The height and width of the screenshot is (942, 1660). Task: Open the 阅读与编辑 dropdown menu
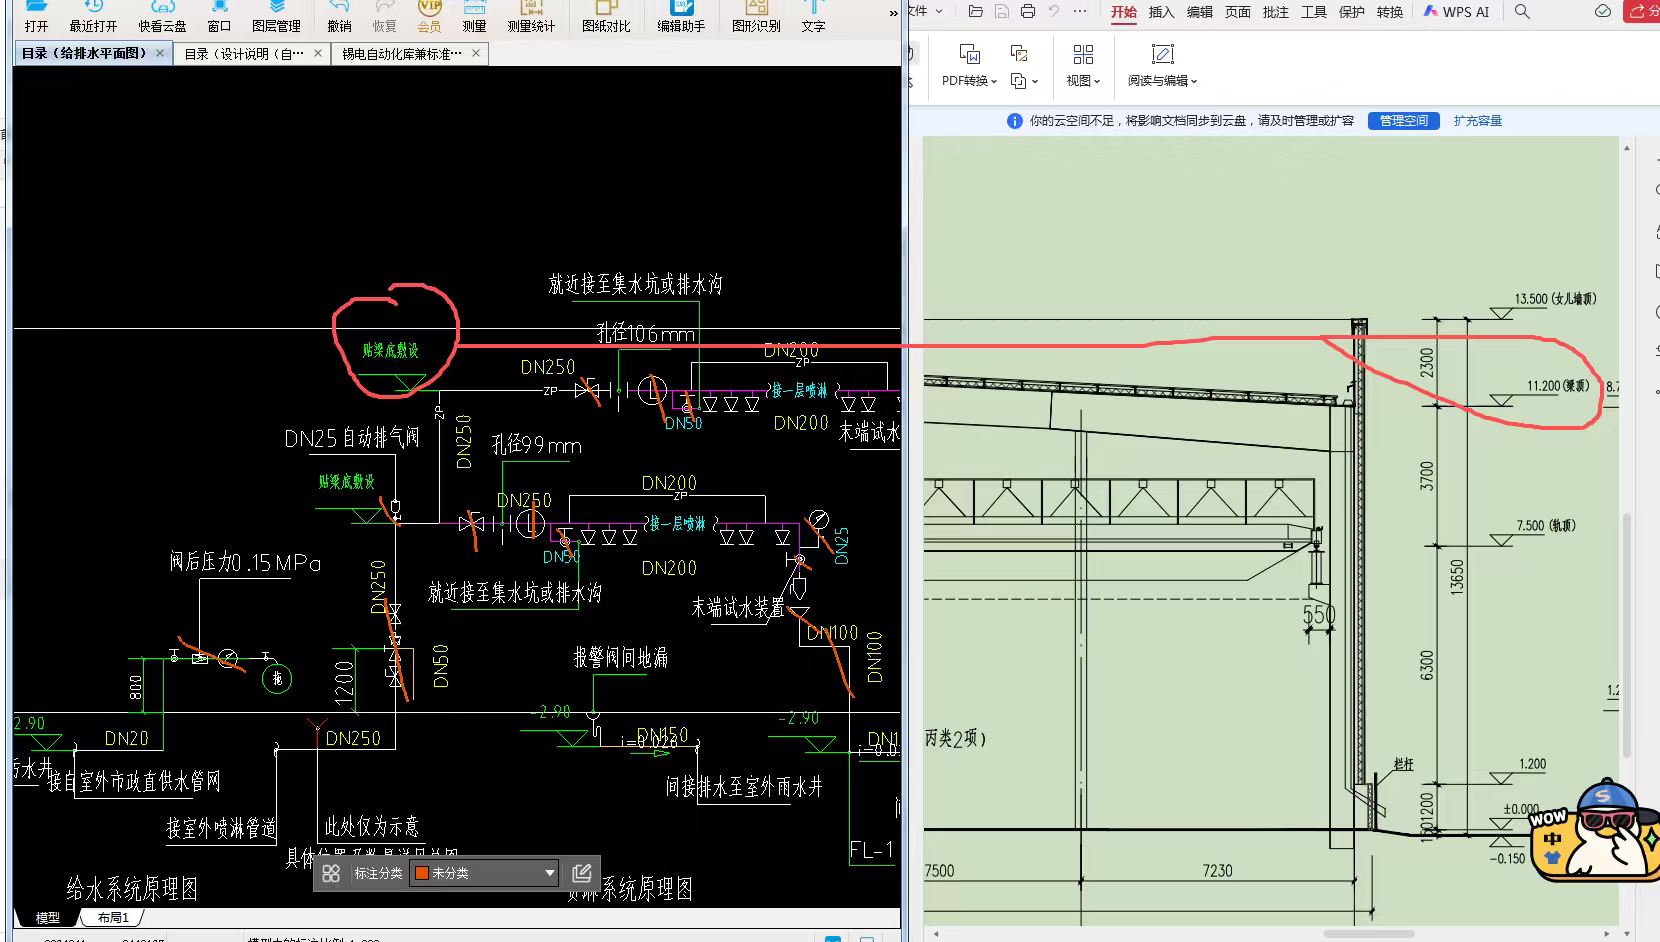pos(1162,80)
